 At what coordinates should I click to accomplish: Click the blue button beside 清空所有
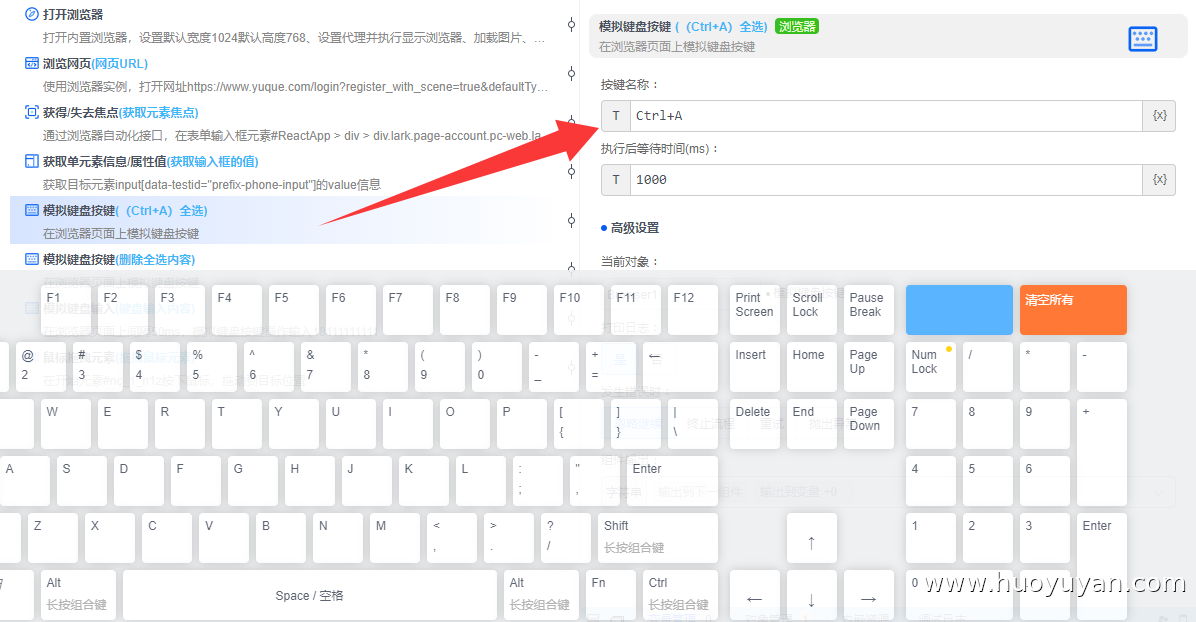point(960,310)
